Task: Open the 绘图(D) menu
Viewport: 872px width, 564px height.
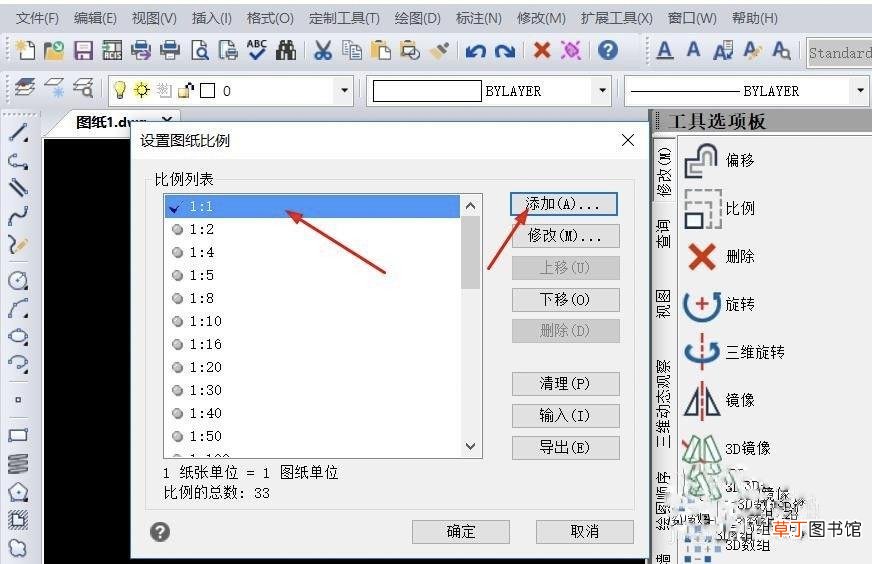Action: click(417, 18)
